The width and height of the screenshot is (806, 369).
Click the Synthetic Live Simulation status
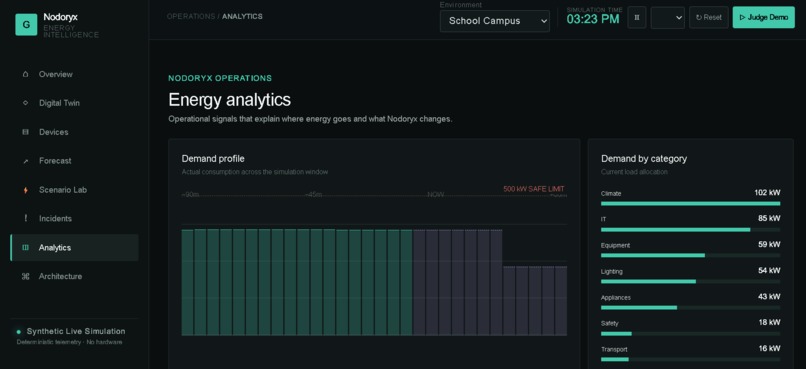(x=76, y=331)
